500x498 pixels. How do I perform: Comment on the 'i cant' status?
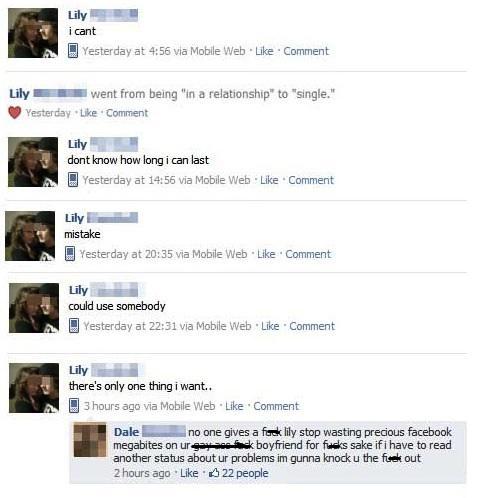pos(306,51)
